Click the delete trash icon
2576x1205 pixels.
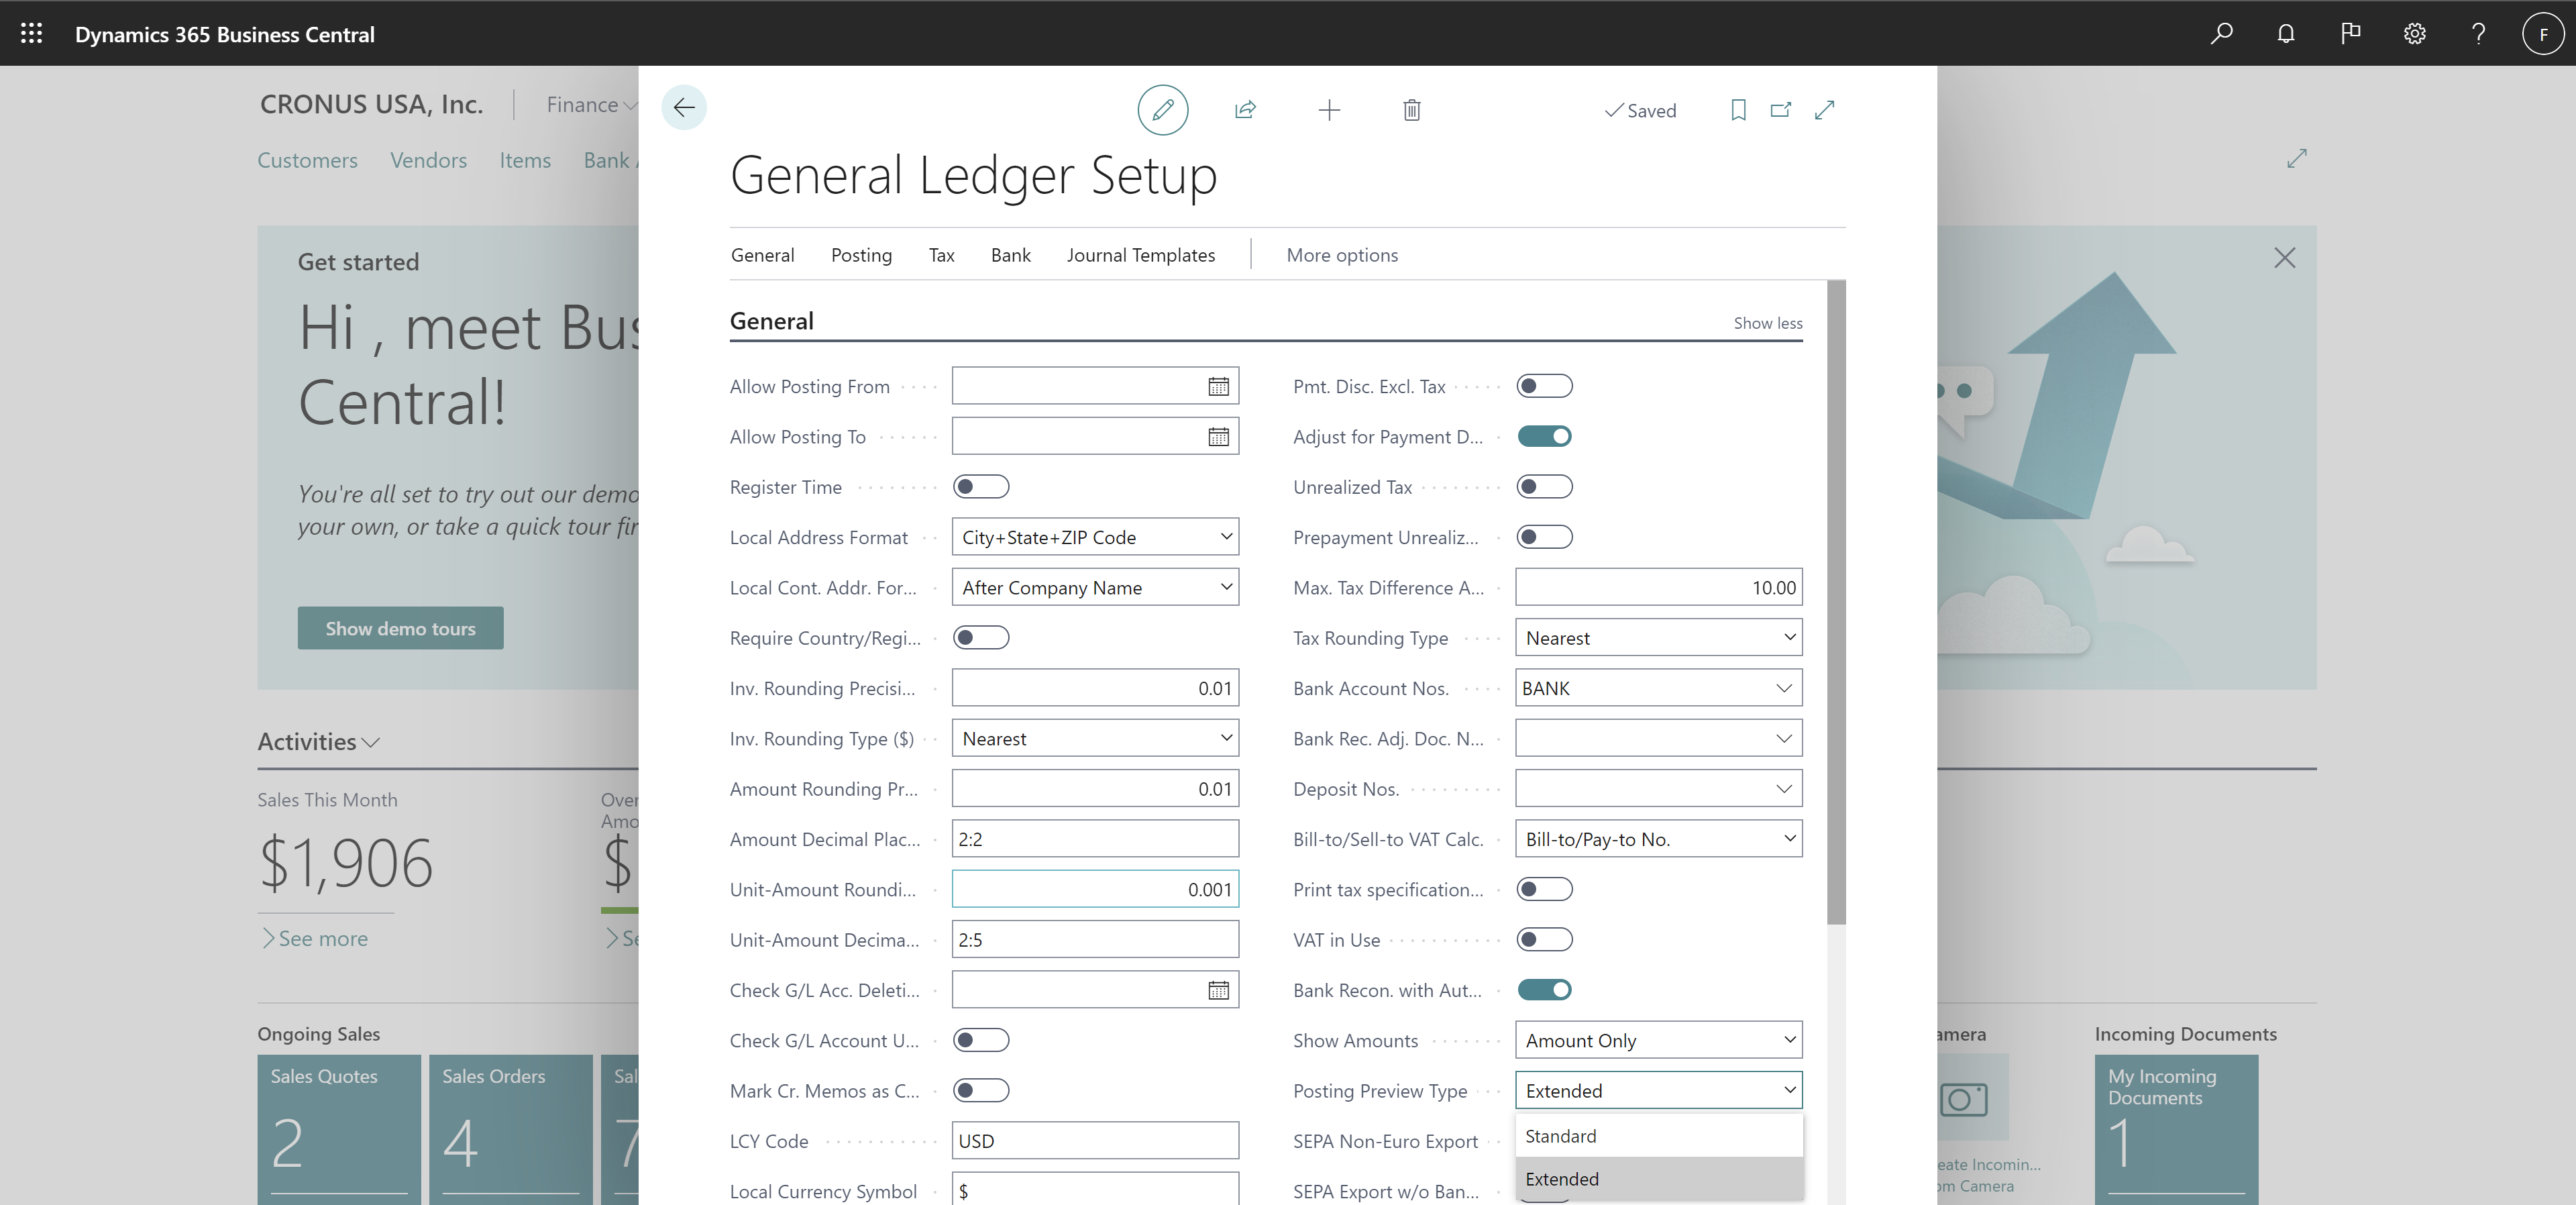(1409, 109)
